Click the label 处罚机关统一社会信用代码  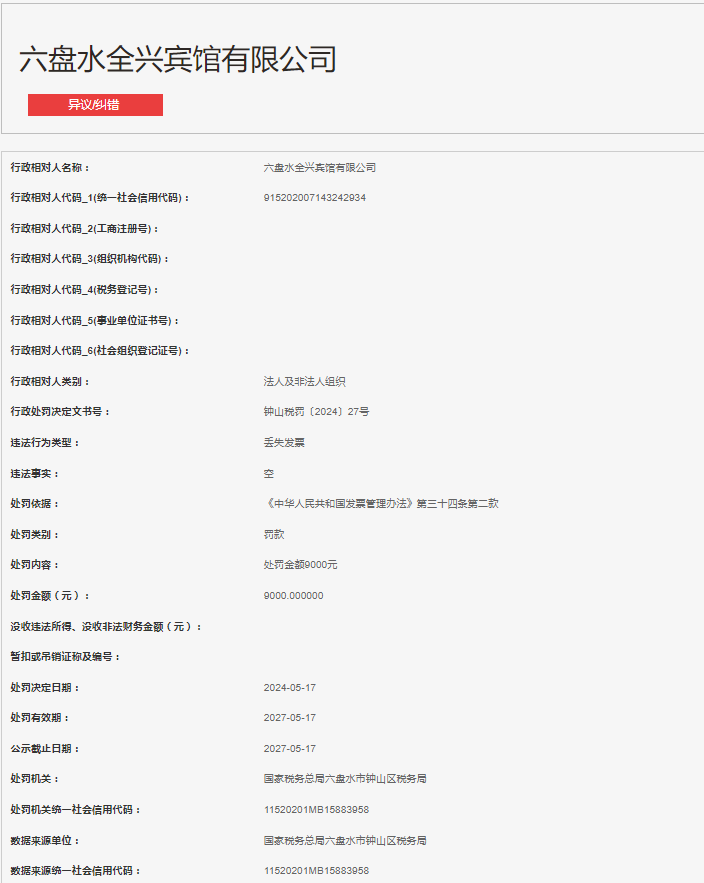tap(75, 810)
